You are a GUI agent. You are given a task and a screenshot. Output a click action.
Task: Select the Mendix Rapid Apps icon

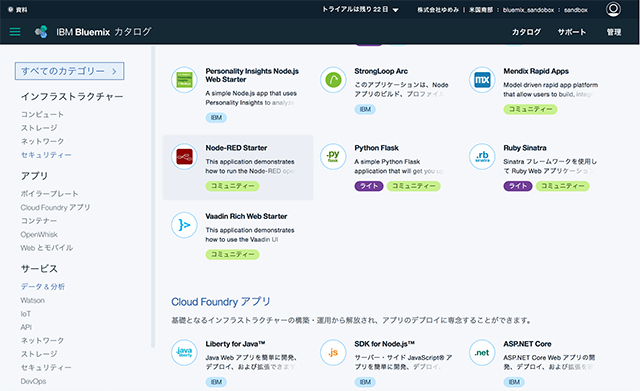pyautogui.click(x=482, y=80)
